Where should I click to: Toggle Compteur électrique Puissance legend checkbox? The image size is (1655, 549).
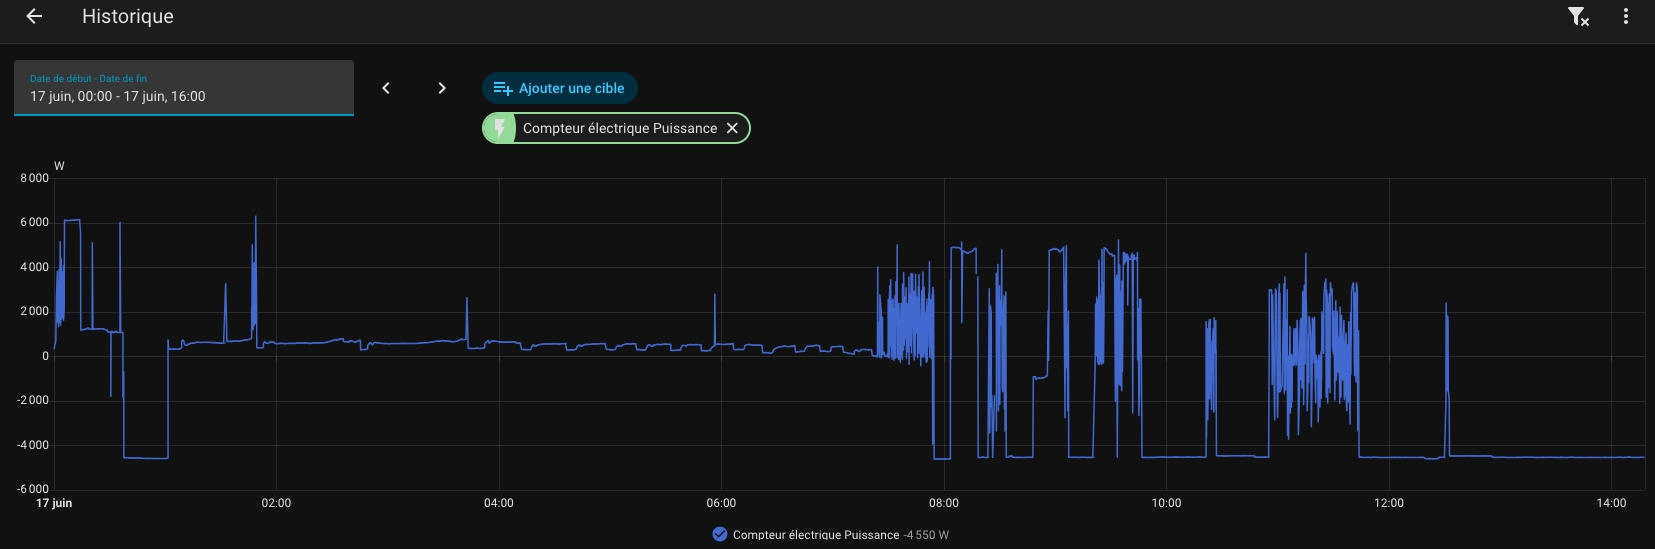[x=719, y=534]
